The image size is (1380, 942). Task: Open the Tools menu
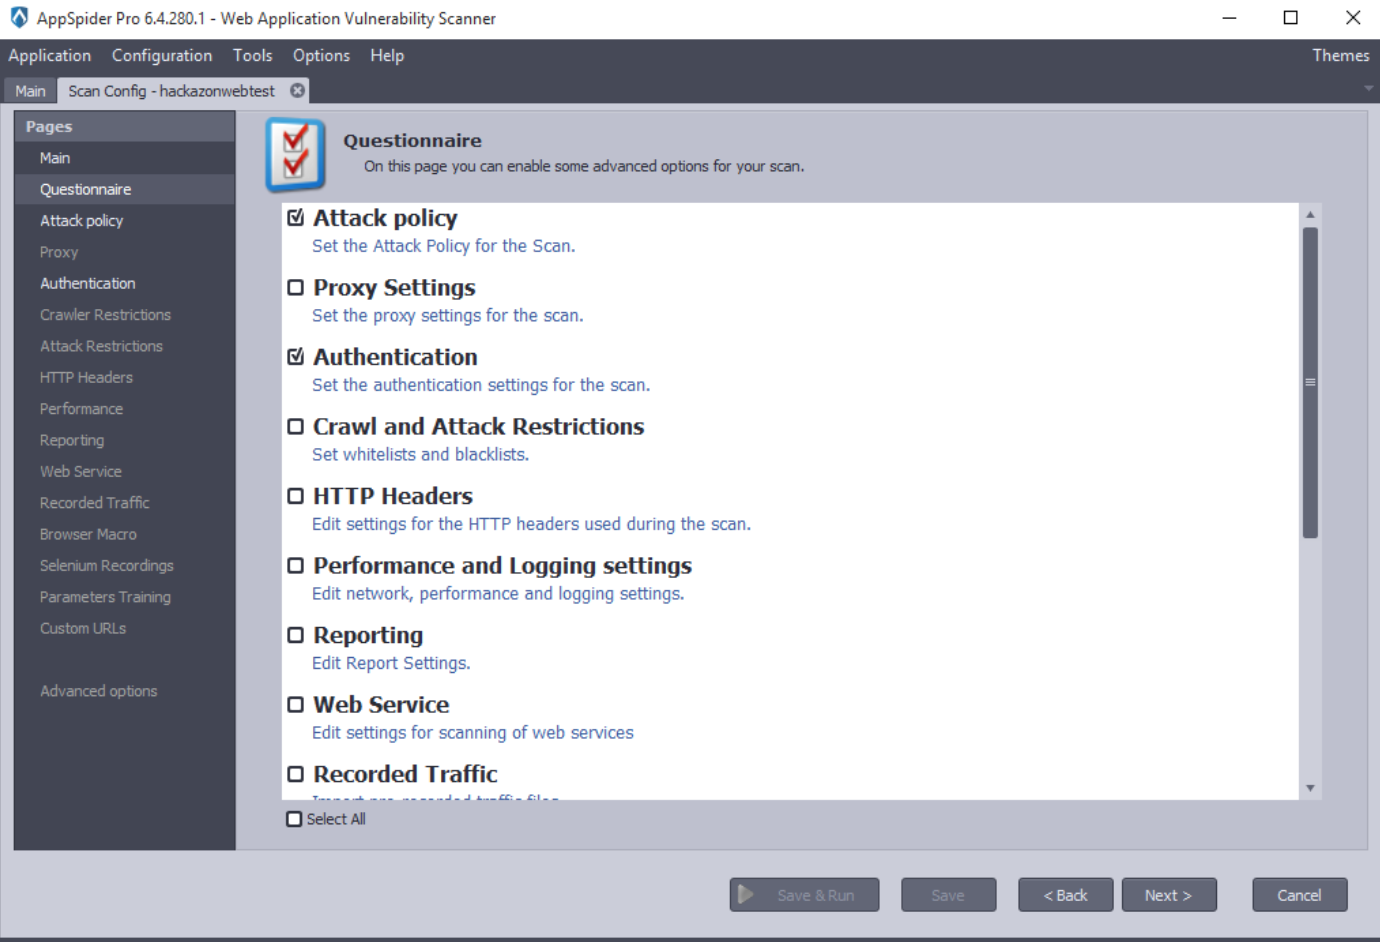[252, 56]
